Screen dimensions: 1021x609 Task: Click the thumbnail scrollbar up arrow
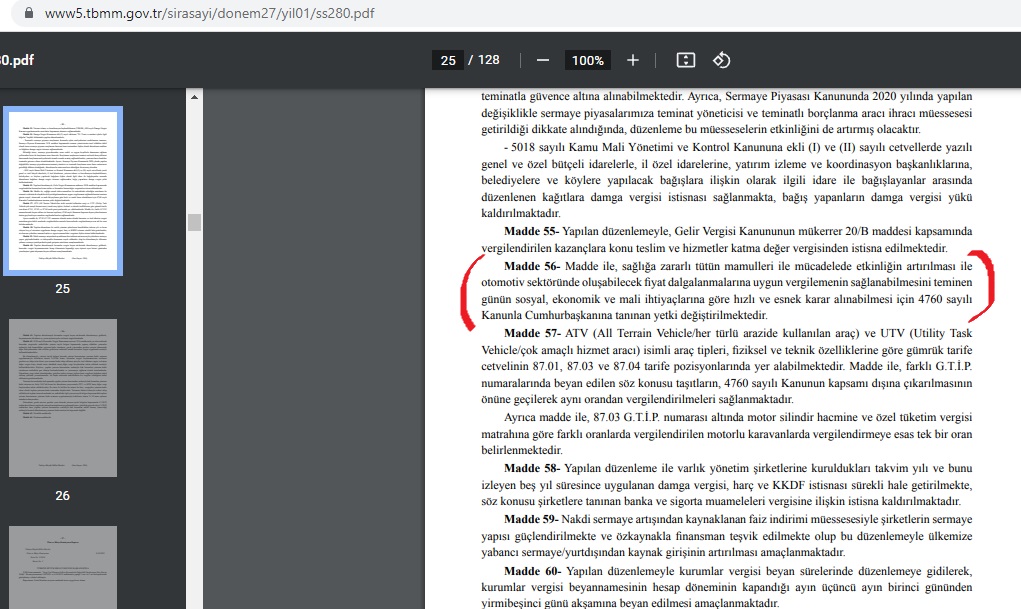194,97
